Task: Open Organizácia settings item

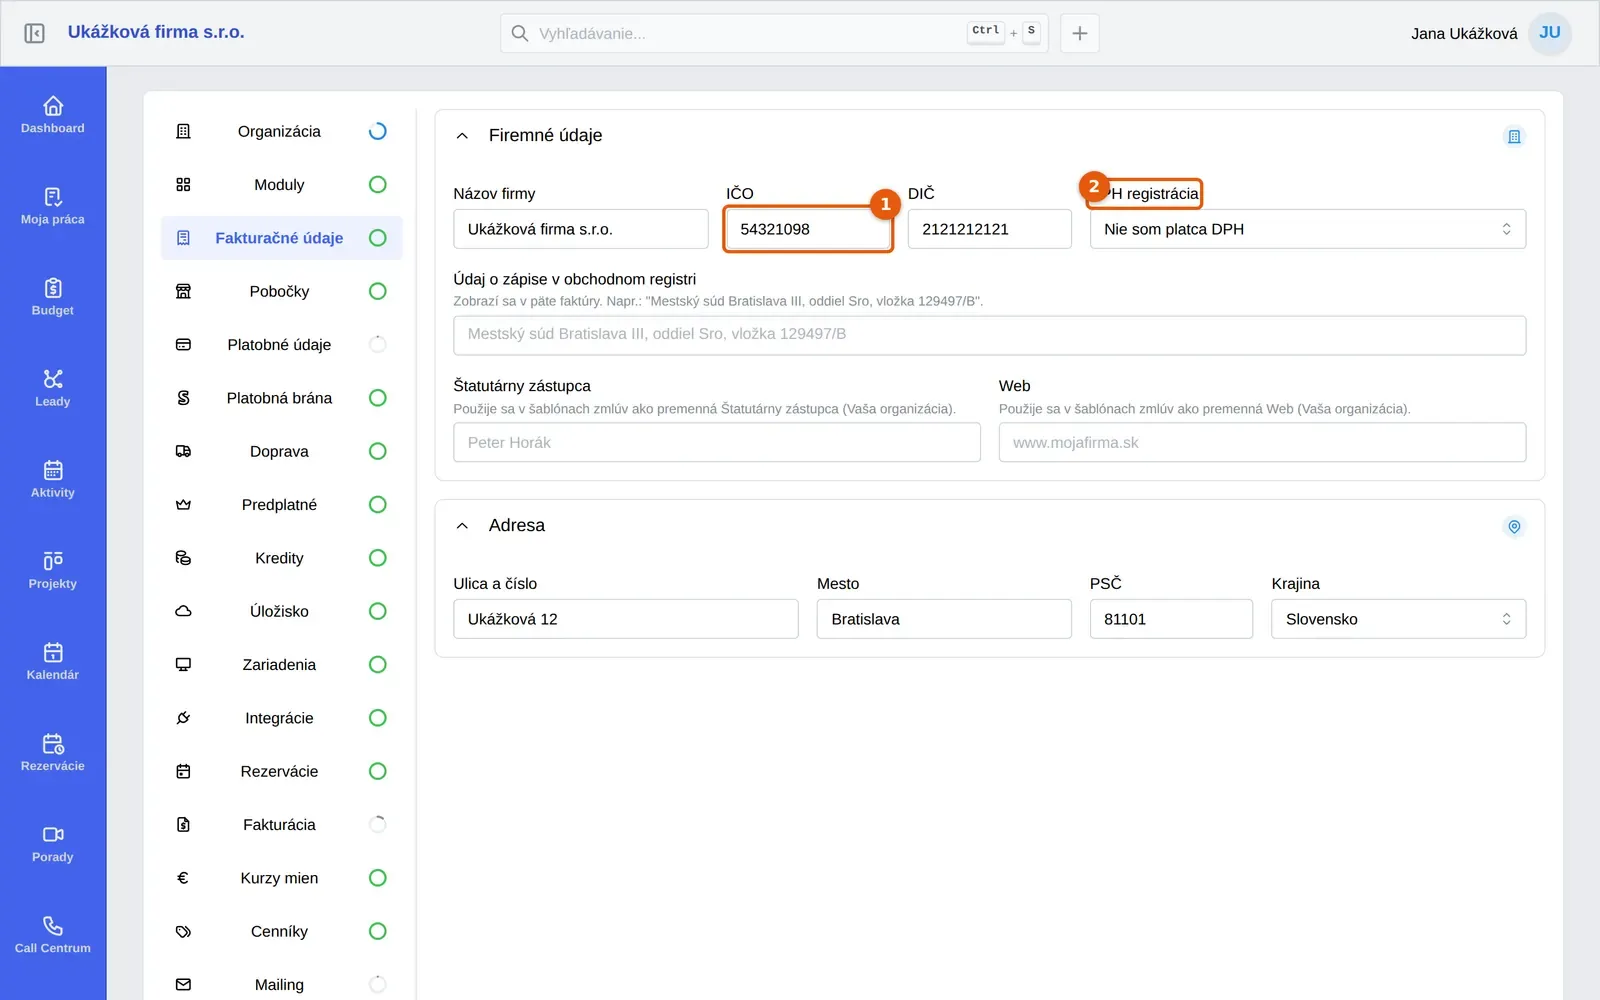Action: coord(281,131)
